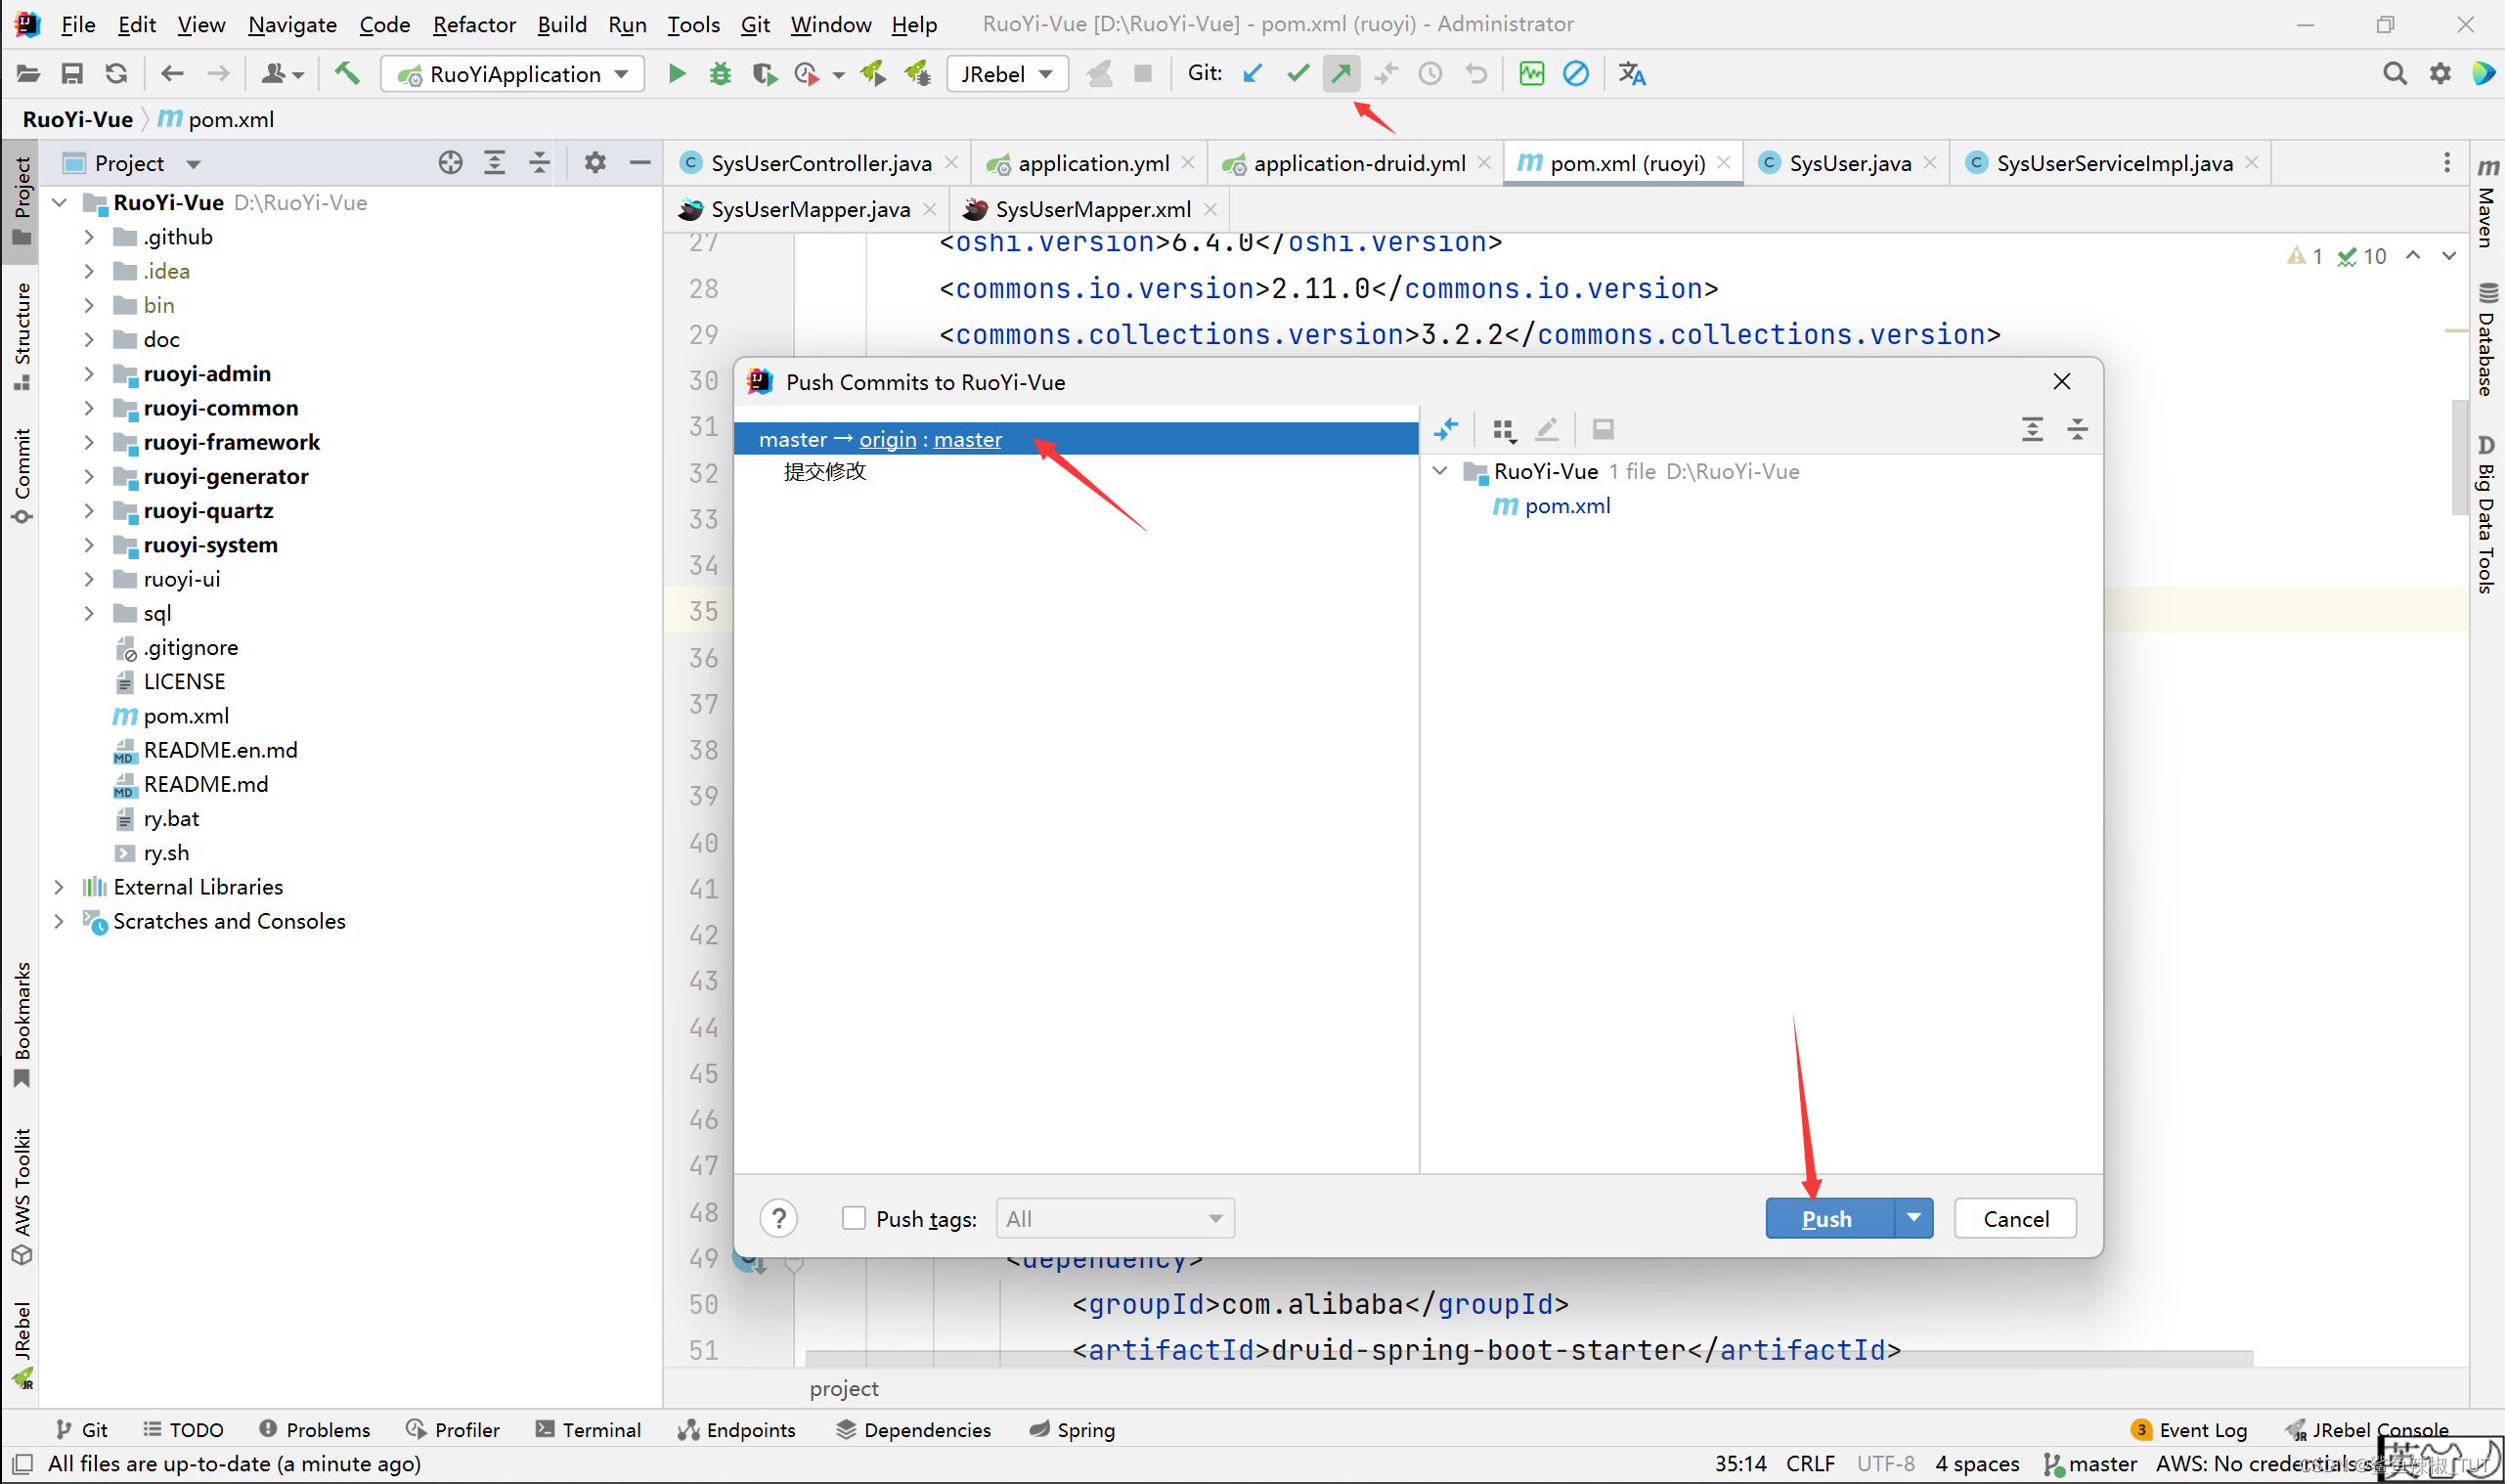This screenshot has height=1484, width=2505.
Task: Click the CRLF line separator status
Action: (1810, 1463)
